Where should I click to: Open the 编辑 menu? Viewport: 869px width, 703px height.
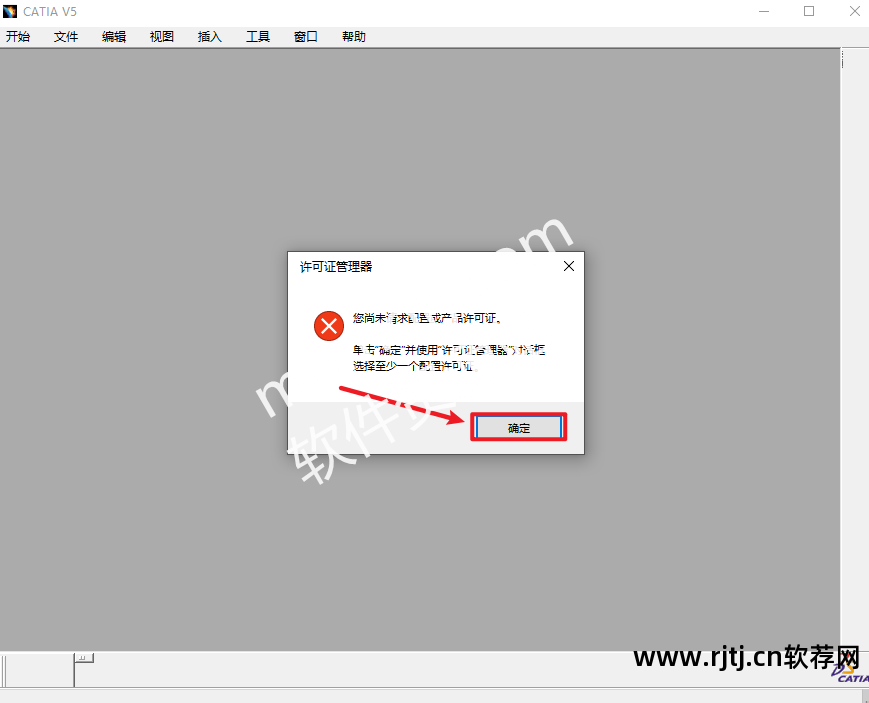point(114,37)
